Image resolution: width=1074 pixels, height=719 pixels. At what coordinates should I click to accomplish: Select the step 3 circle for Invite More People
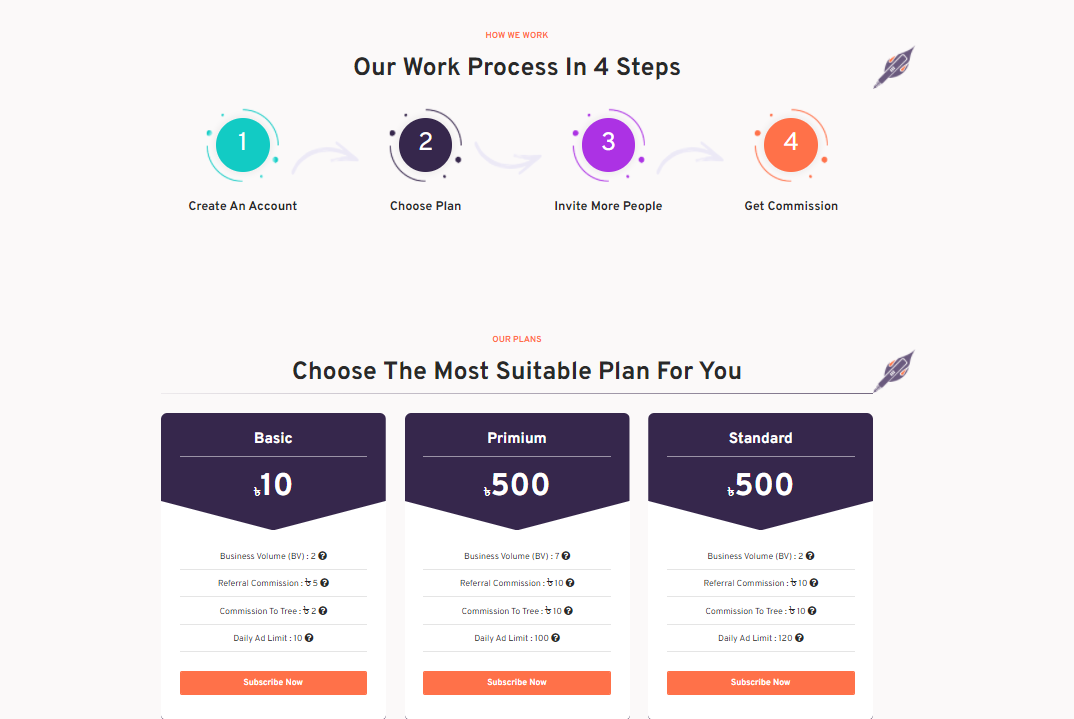pyautogui.click(x=608, y=144)
